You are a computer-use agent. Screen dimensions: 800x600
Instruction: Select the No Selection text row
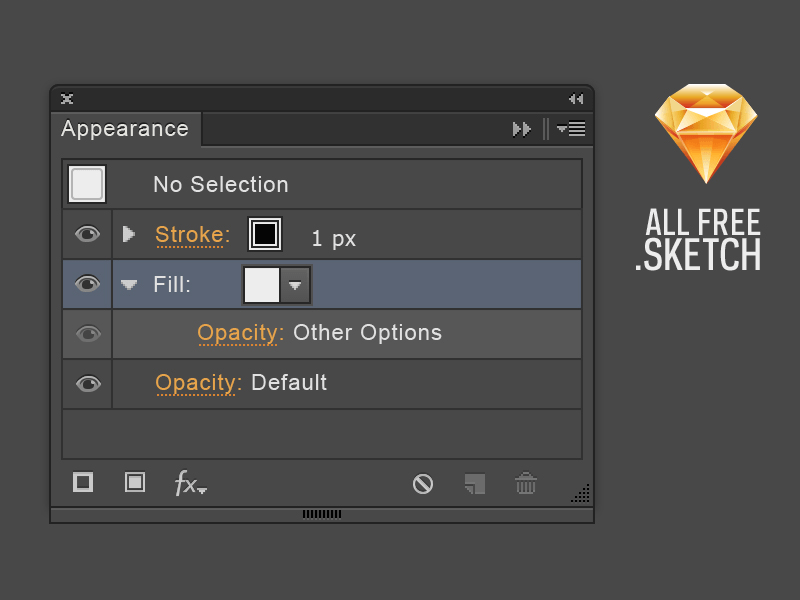[220, 184]
